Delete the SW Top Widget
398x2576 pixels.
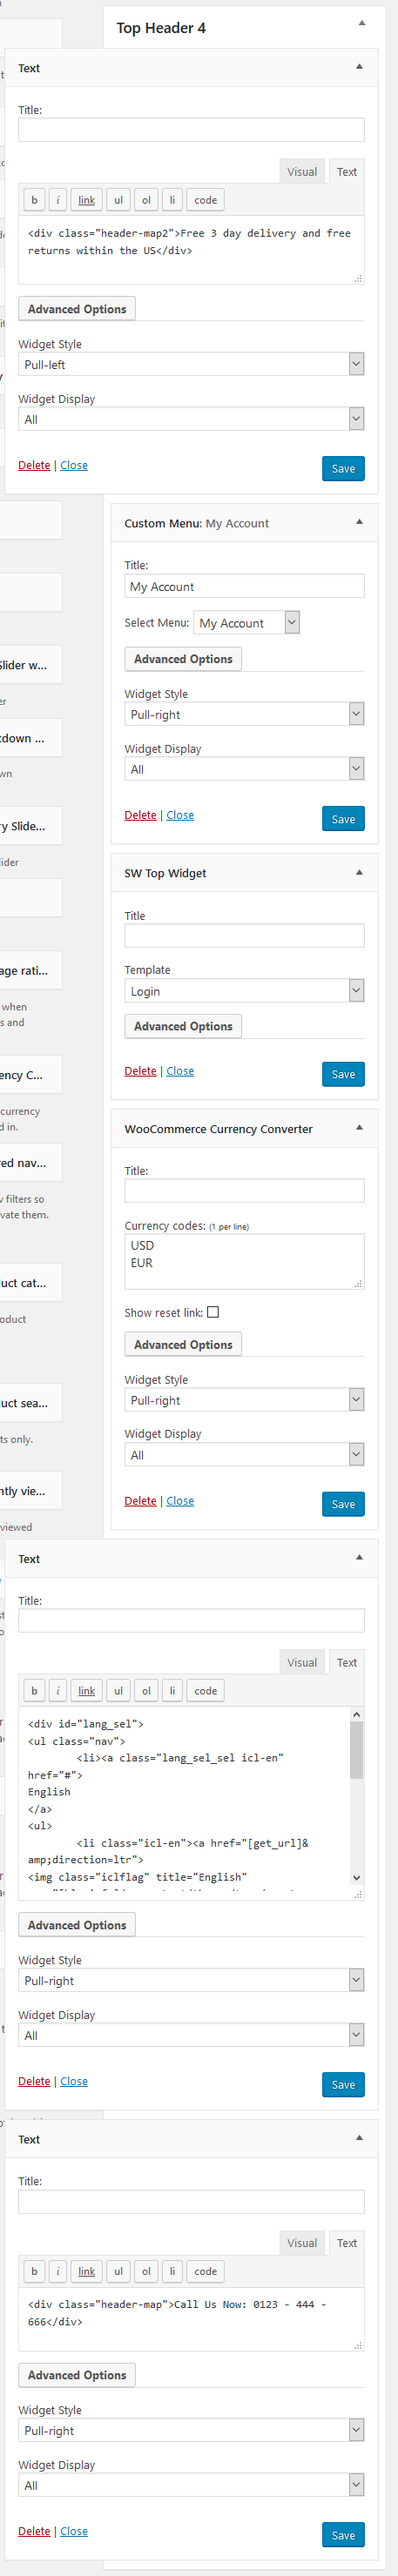(140, 1071)
